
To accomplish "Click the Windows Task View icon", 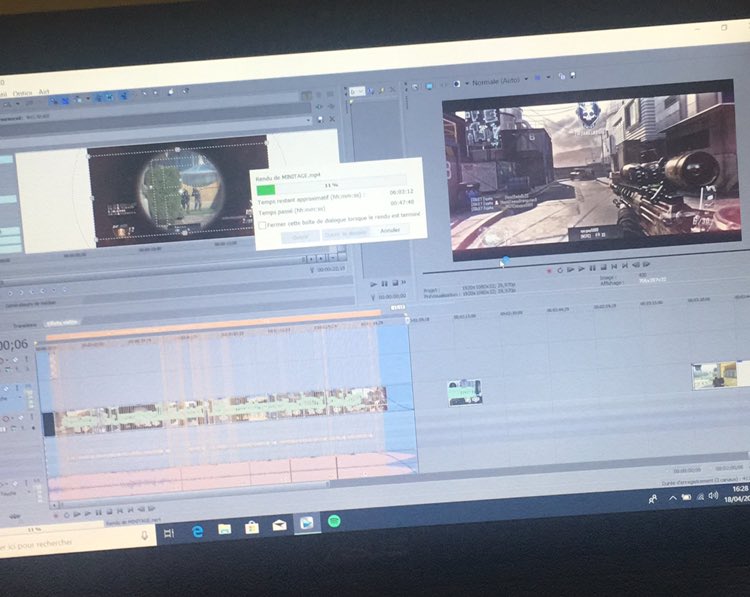I will tap(169, 533).
